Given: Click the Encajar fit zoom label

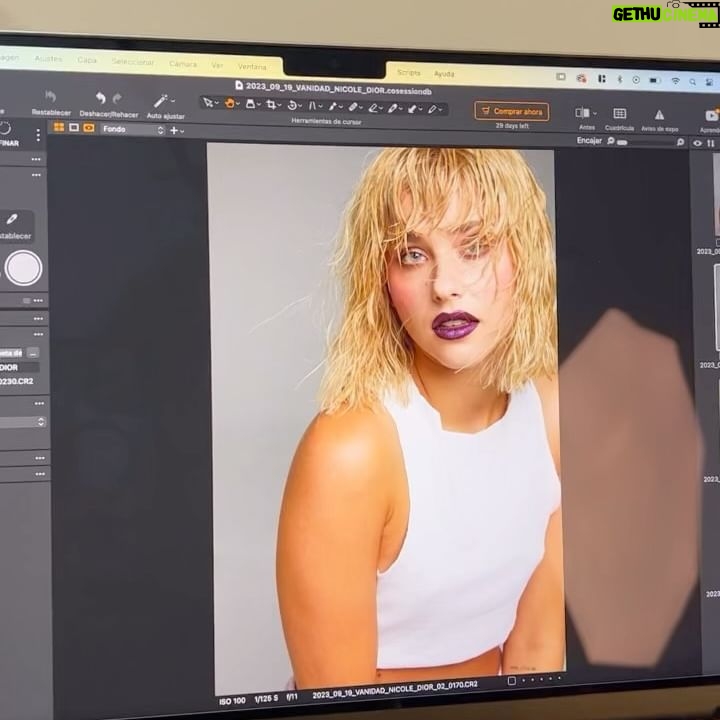Looking at the screenshot, I should coord(589,141).
